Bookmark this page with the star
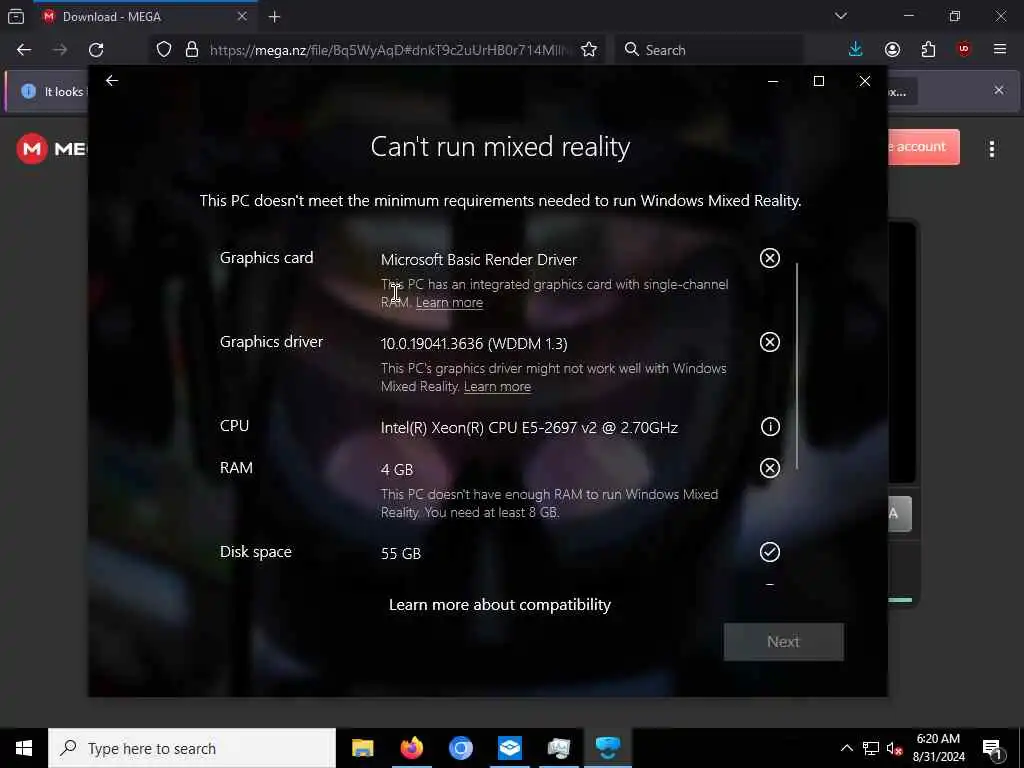 pyautogui.click(x=588, y=50)
